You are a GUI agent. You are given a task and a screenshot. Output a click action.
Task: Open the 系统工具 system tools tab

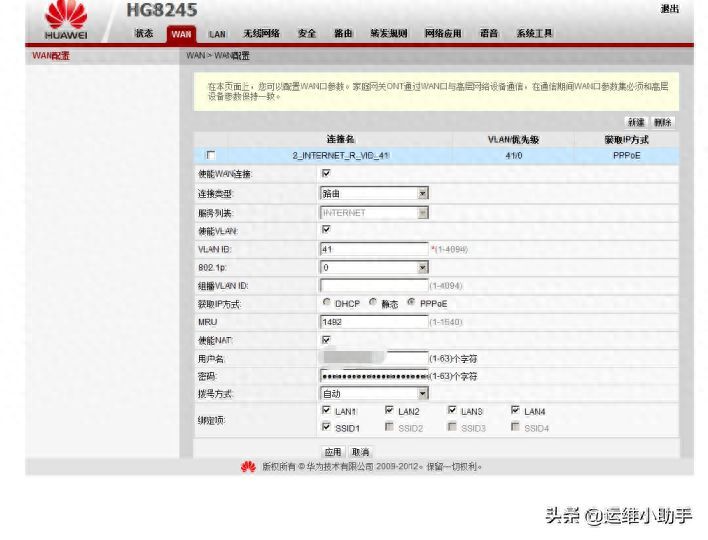coord(535,33)
